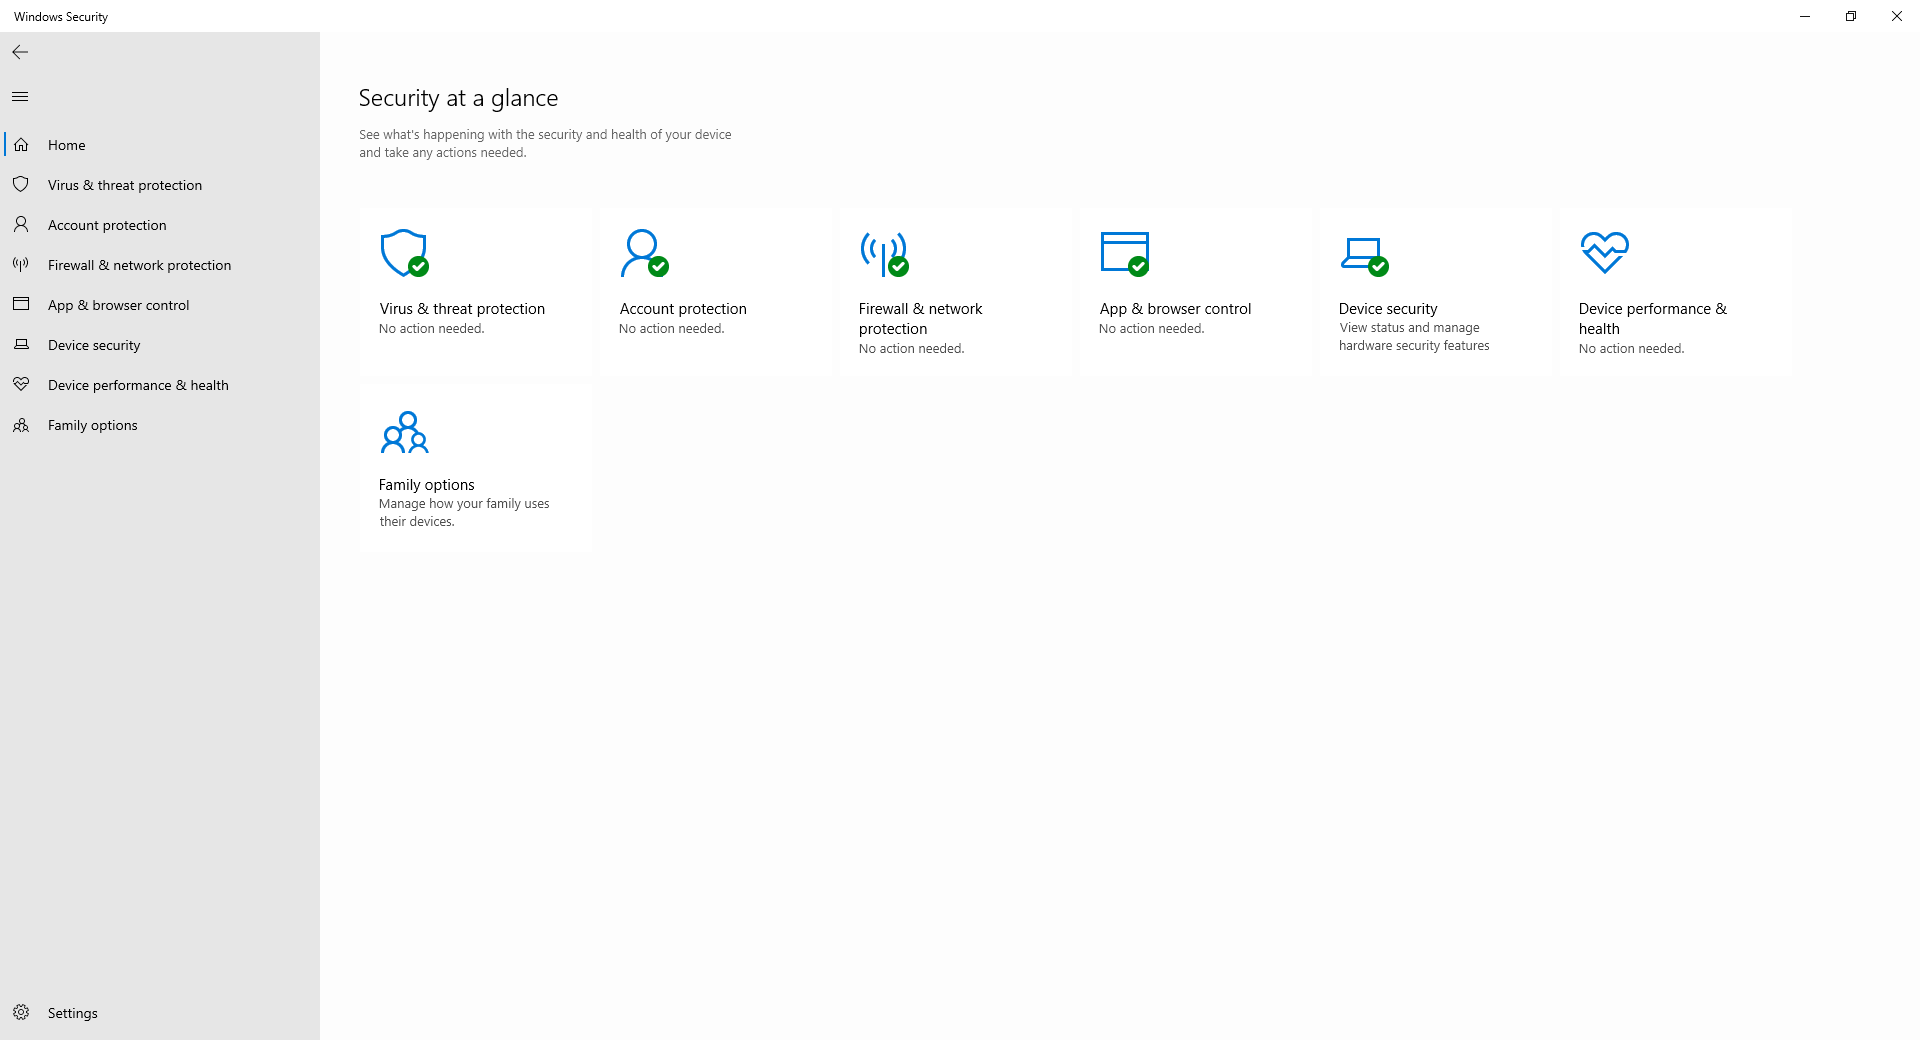This screenshot has height=1040, width=1920.
Task: Open Virus & threat protection in sidebar
Action: point(125,185)
